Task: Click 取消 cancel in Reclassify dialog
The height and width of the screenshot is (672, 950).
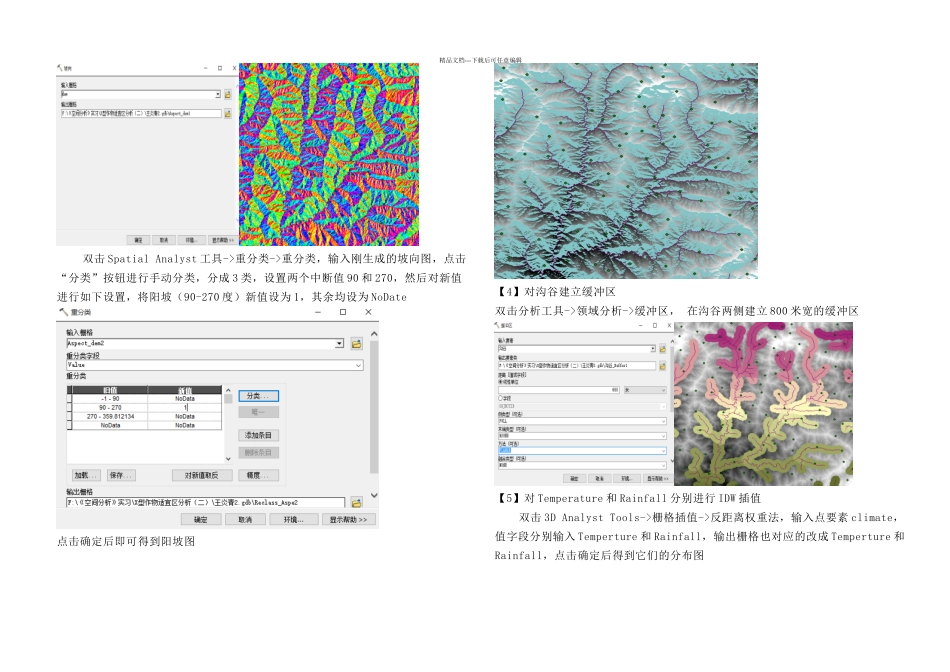Action: [245, 519]
